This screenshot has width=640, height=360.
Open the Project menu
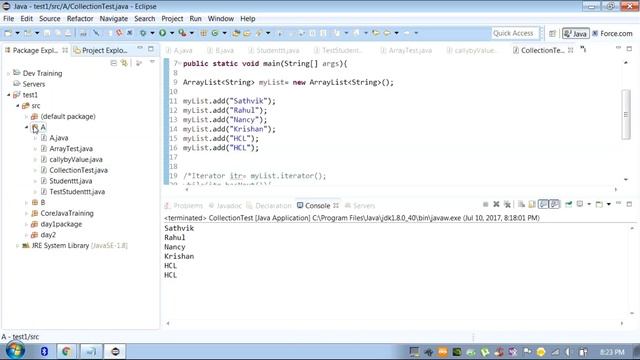[x=172, y=19]
